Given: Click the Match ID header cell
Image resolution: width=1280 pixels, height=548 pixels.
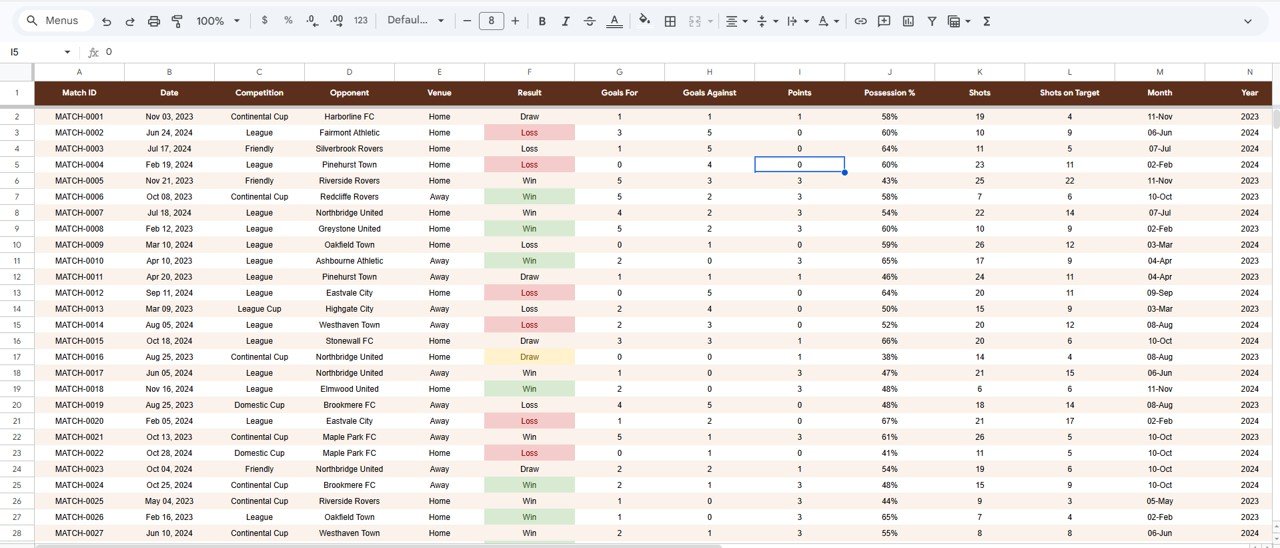Looking at the screenshot, I should click(x=79, y=93).
